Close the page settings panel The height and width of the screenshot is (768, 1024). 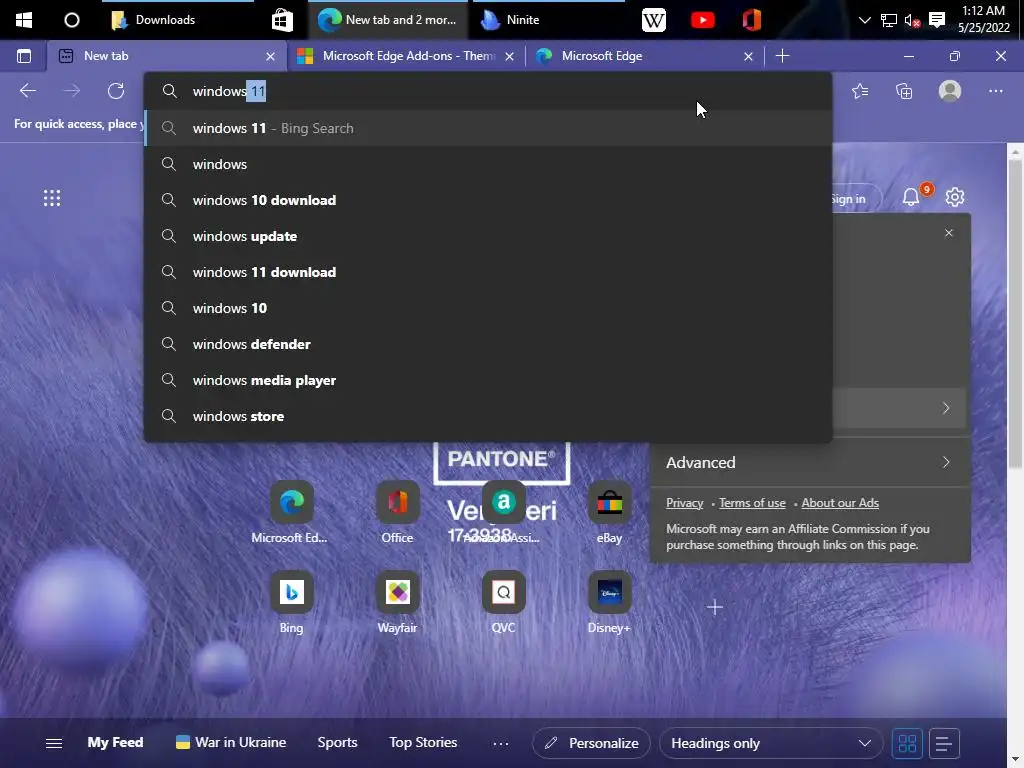pyautogui.click(x=948, y=233)
